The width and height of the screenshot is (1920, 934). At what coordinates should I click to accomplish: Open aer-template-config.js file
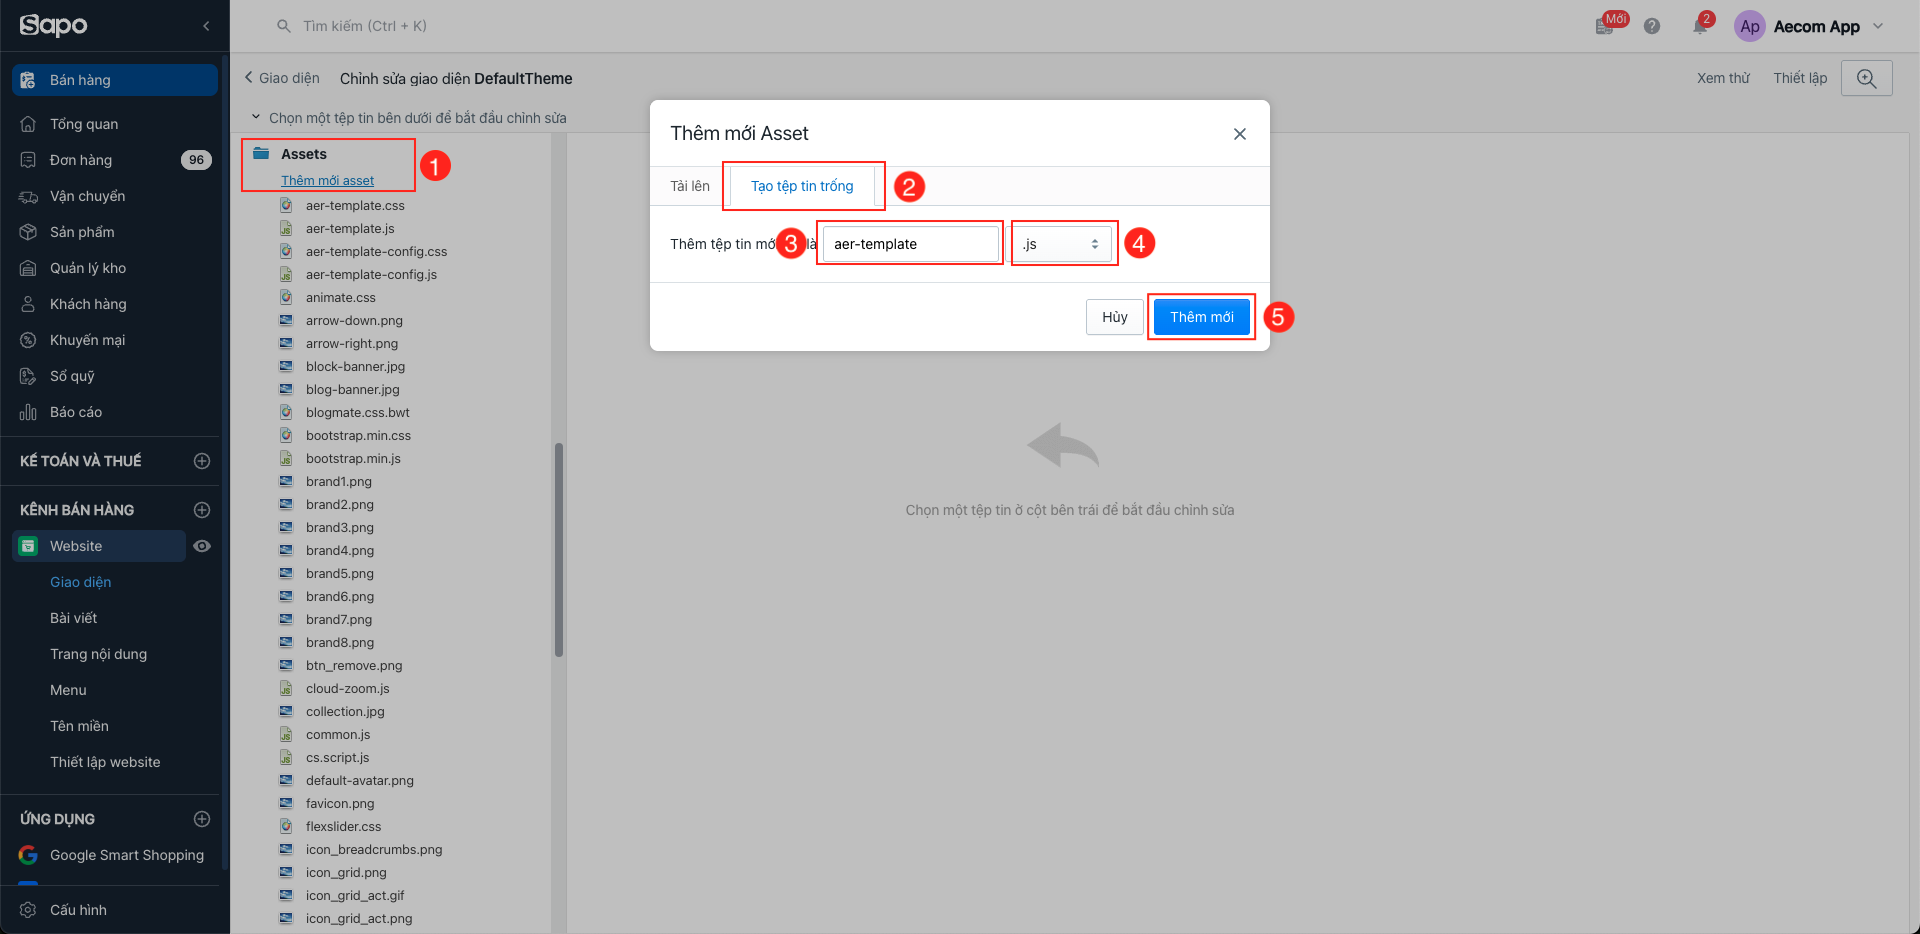coord(371,274)
